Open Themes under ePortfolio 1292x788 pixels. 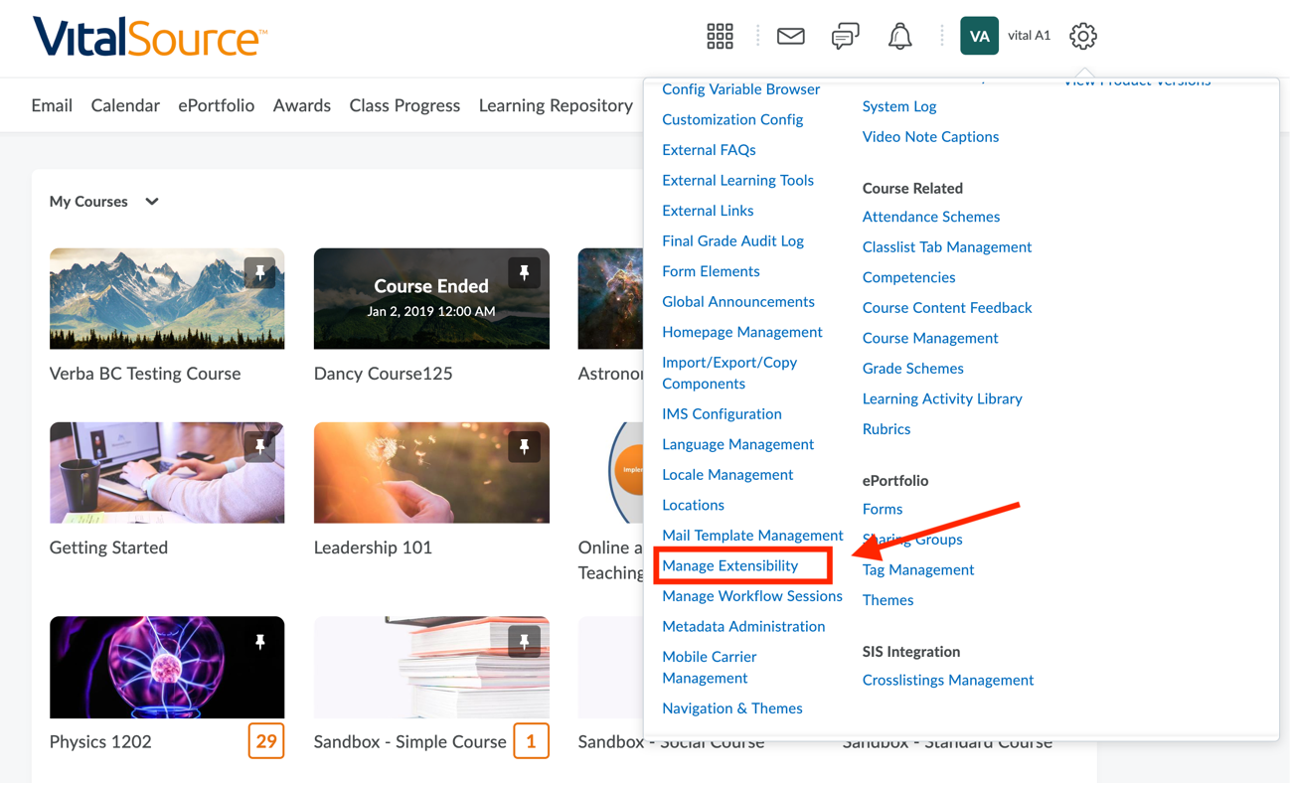pos(888,601)
